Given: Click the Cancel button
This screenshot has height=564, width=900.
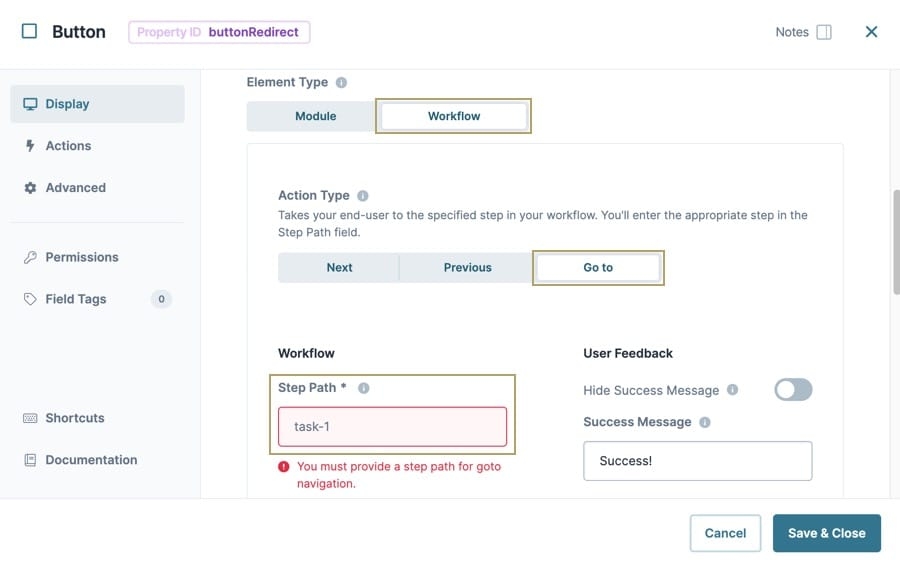Looking at the screenshot, I should (725, 533).
